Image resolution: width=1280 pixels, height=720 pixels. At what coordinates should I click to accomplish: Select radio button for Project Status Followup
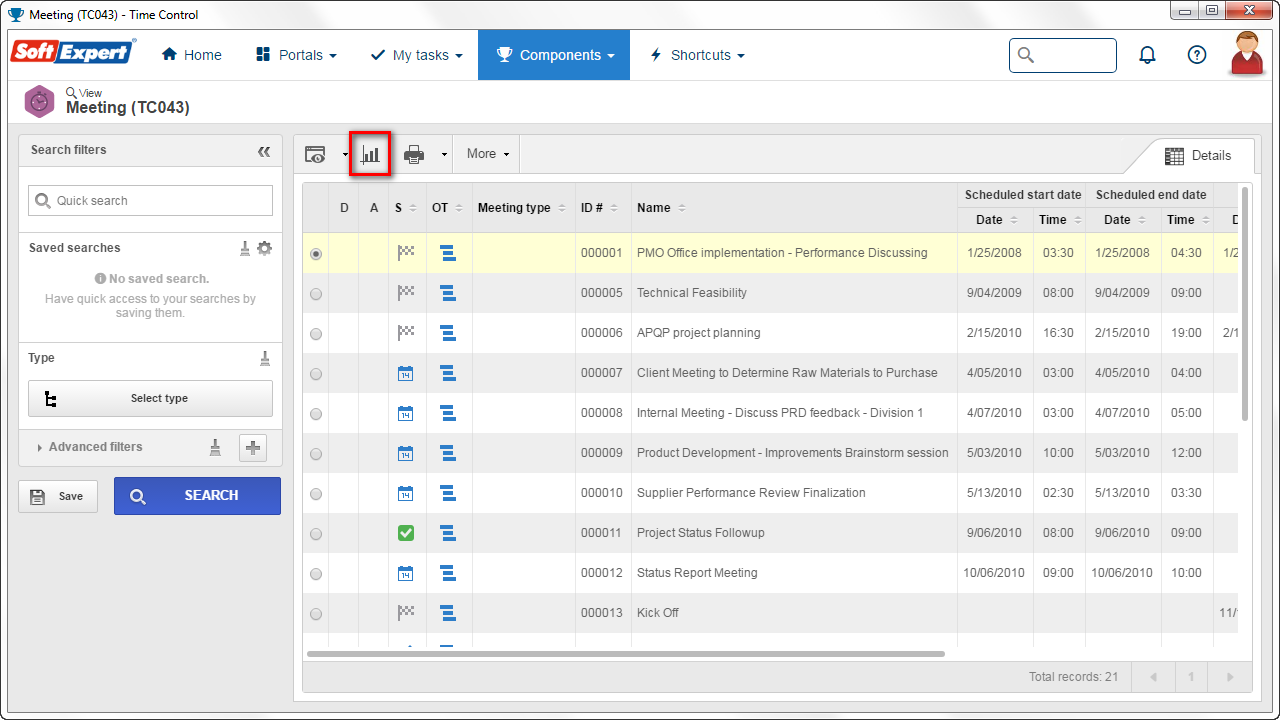[316, 534]
